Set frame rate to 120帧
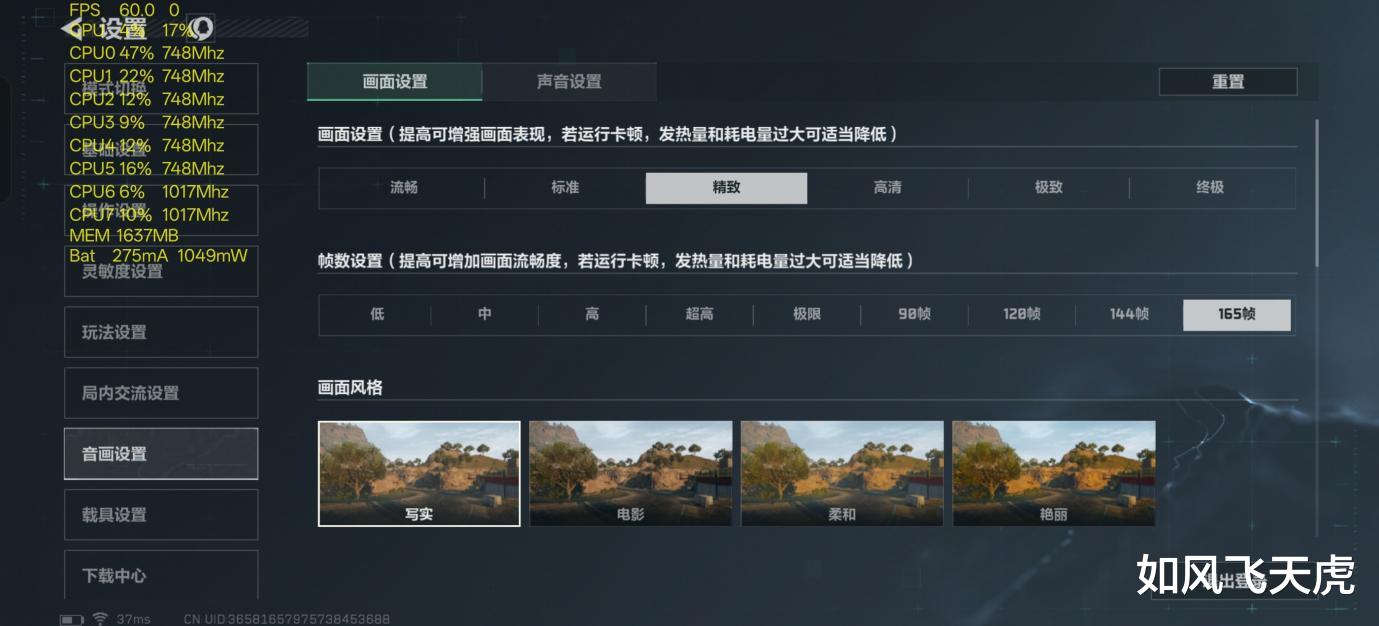This screenshot has width=1379, height=626. click(x=1021, y=314)
